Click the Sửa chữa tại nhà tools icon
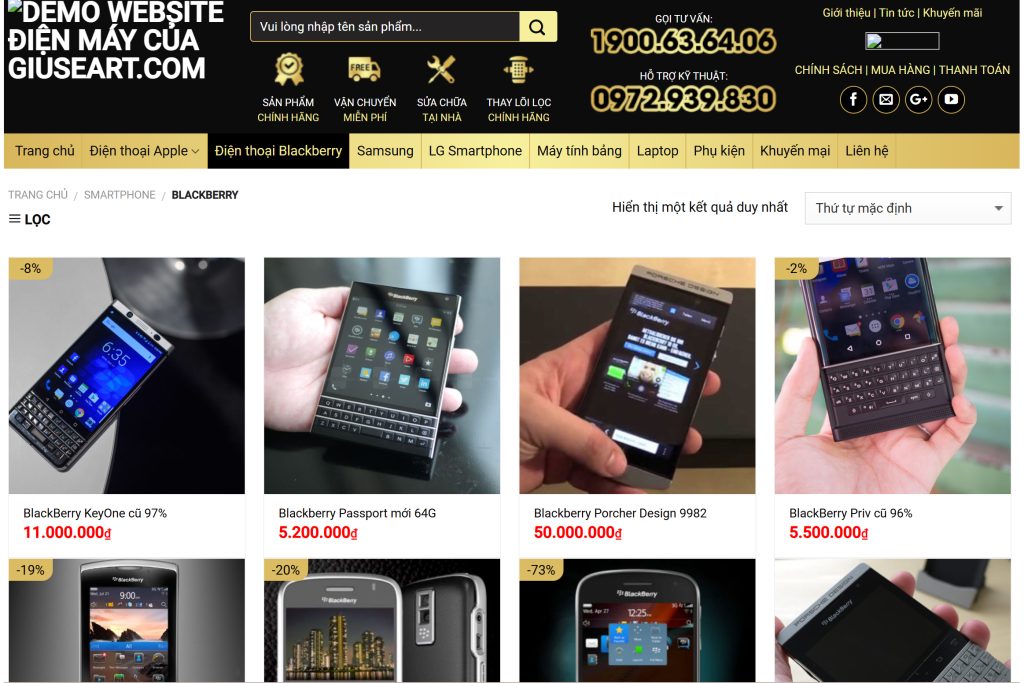The width and height of the screenshot is (1024, 683). pyautogui.click(x=441, y=69)
